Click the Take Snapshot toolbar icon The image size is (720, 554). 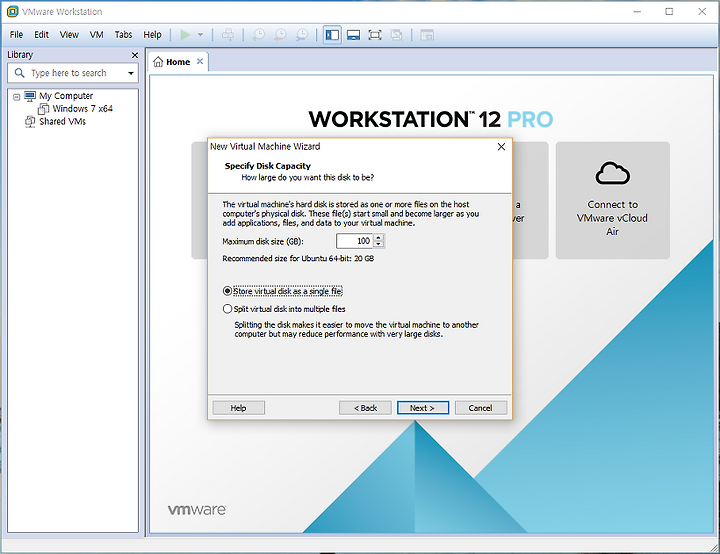[259, 35]
